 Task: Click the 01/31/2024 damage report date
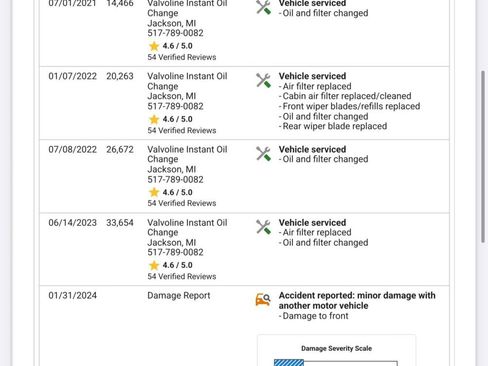point(72,296)
